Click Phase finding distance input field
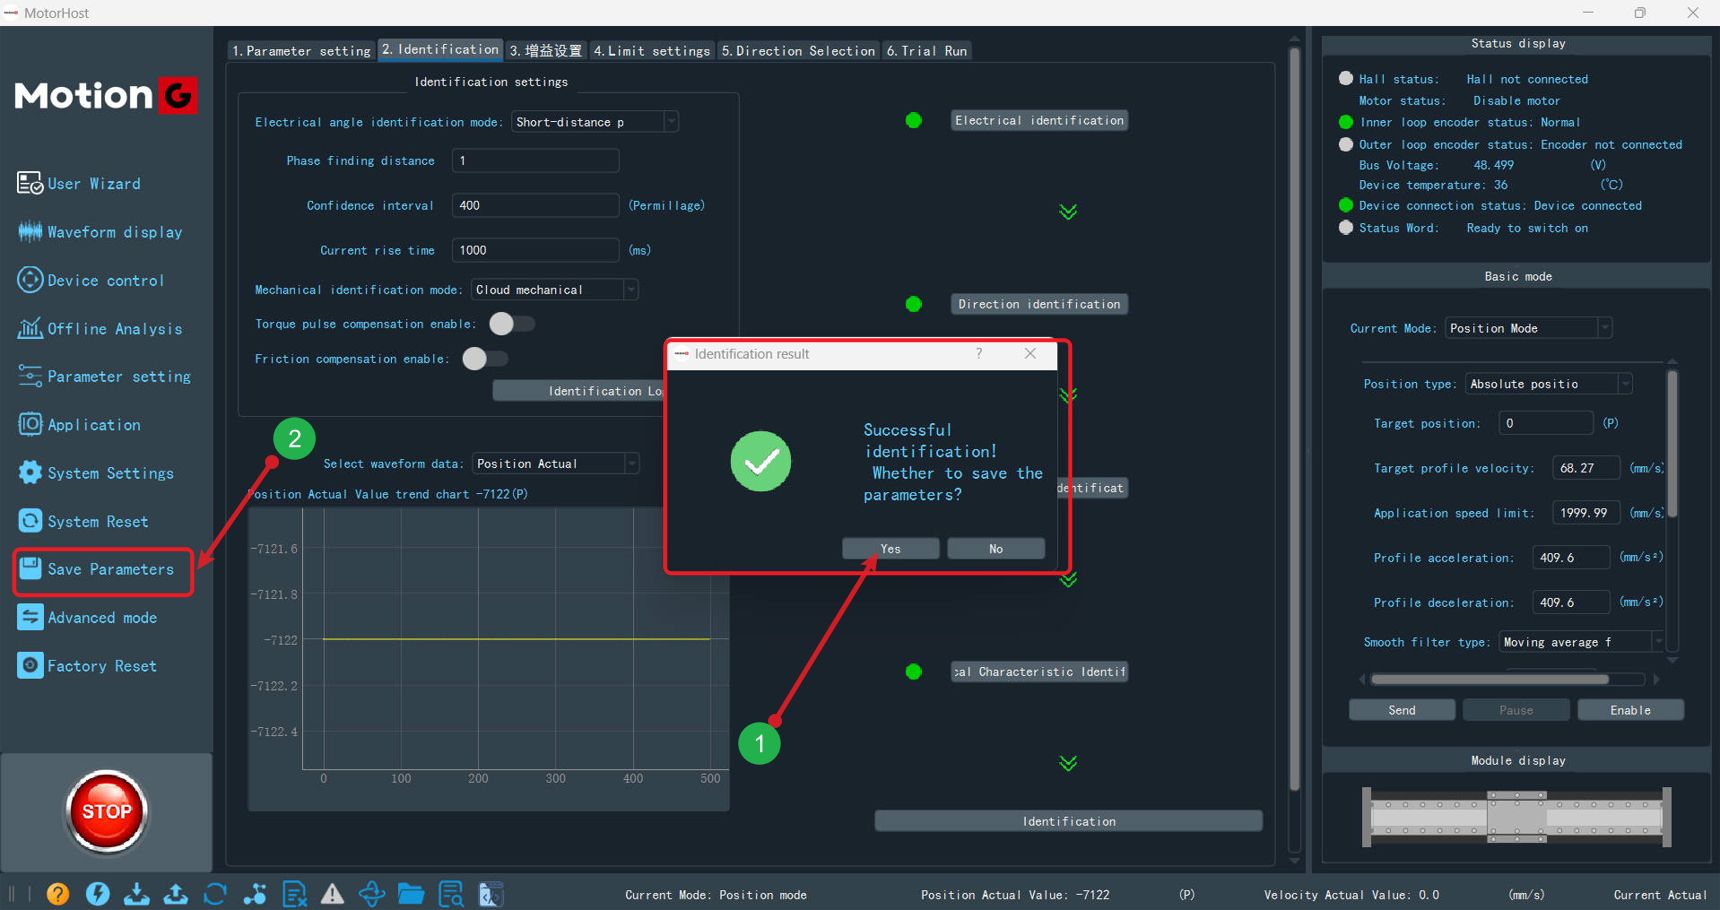Viewport: 1720px width, 910px height. coord(535,161)
